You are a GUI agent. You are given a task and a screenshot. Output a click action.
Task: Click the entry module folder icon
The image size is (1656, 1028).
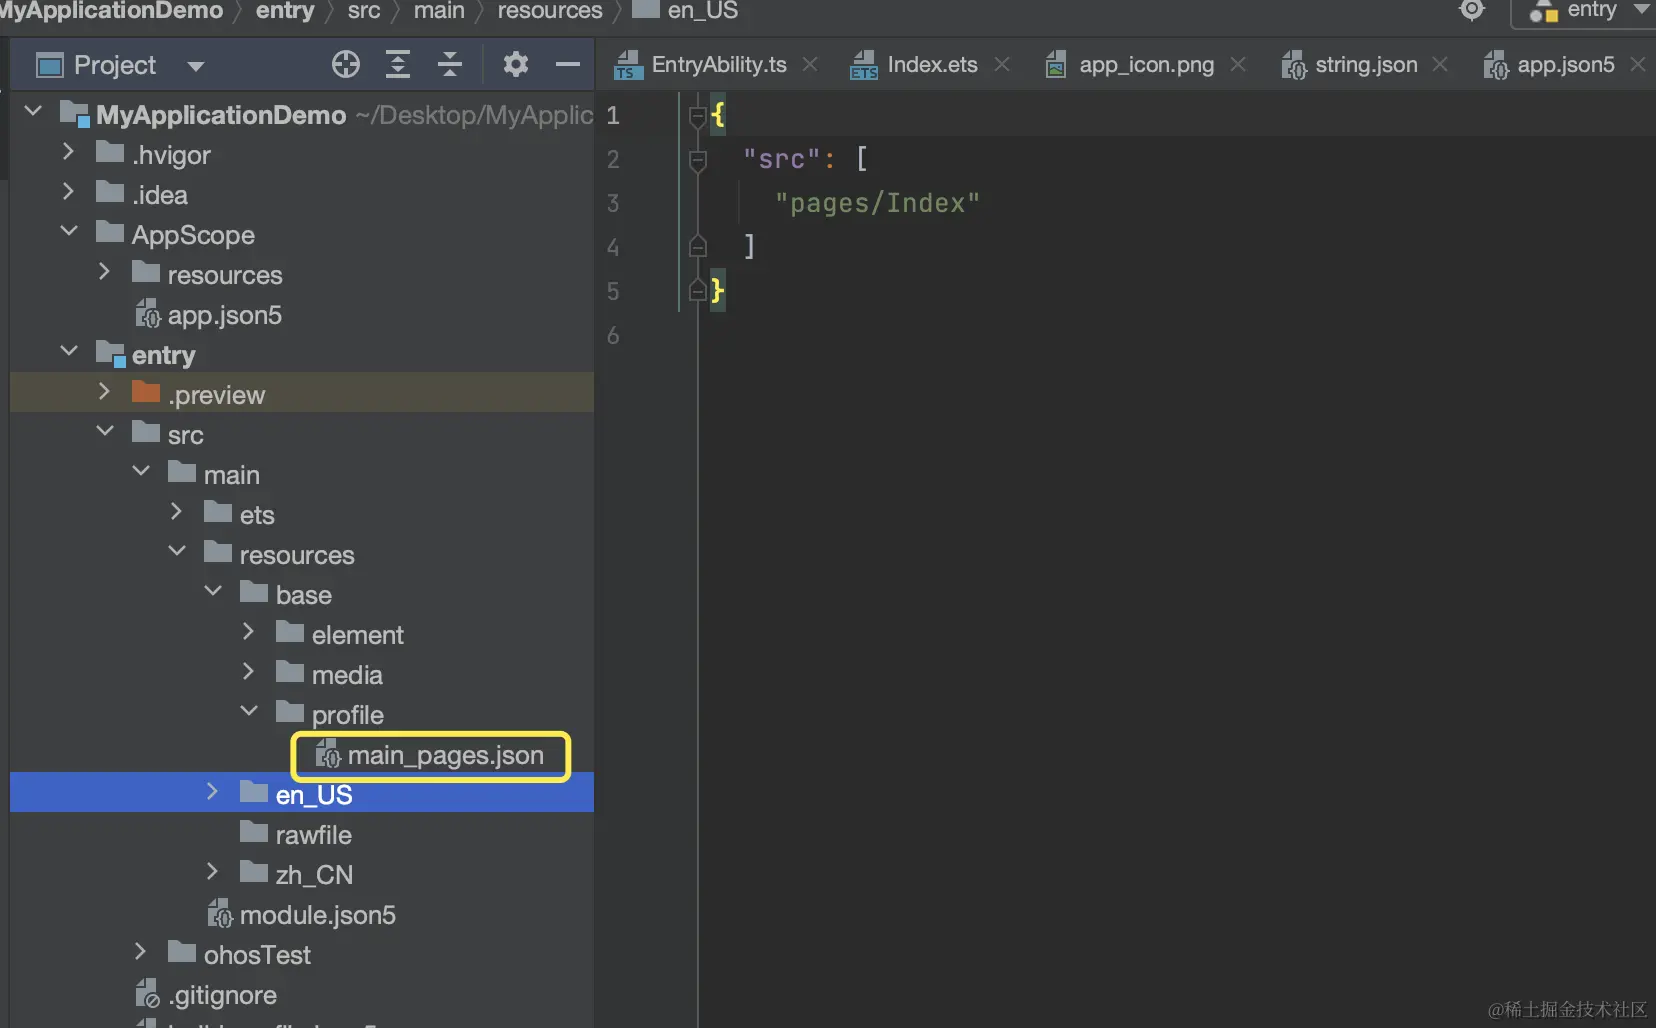(110, 353)
